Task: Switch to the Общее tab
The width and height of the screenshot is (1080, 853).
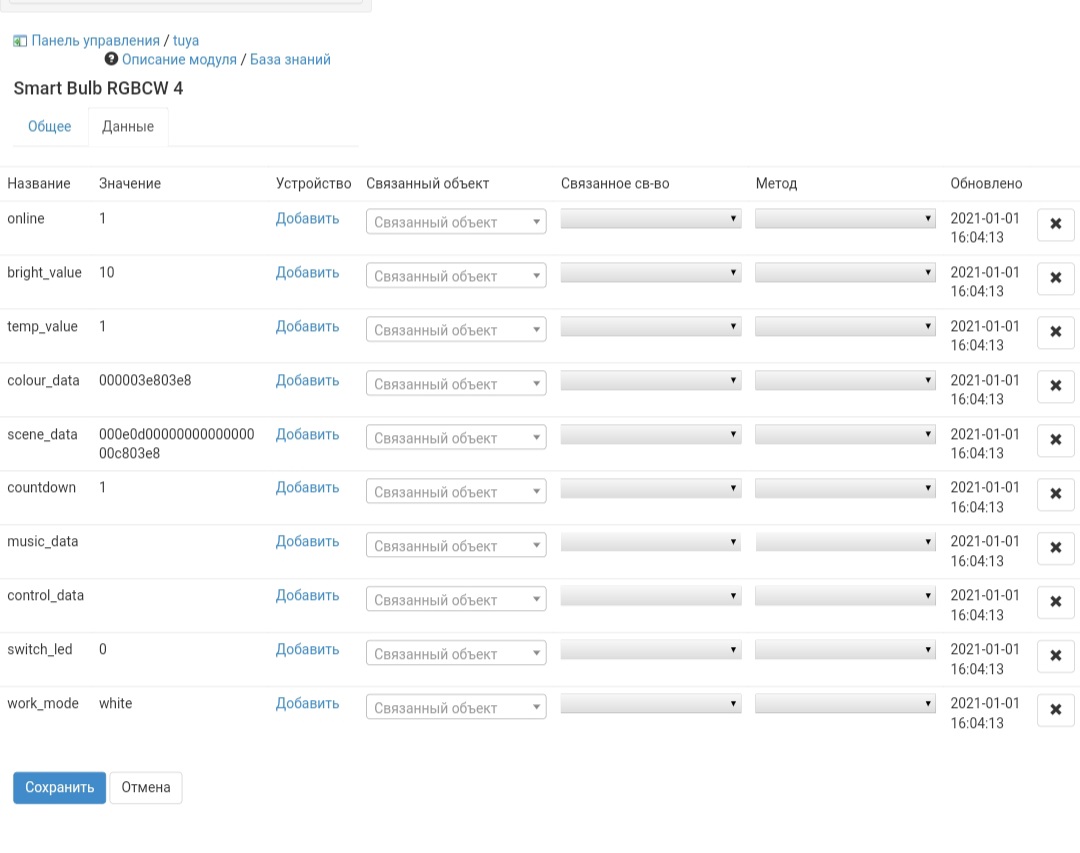Action: point(50,127)
